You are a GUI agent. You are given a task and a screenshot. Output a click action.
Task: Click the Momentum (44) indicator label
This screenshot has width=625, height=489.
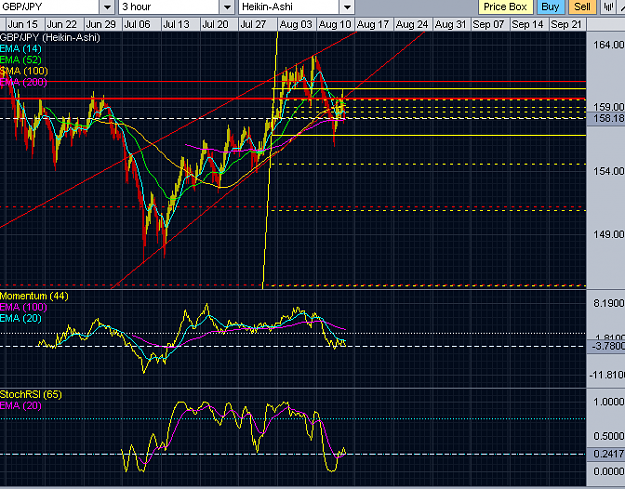pyautogui.click(x=34, y=296)
